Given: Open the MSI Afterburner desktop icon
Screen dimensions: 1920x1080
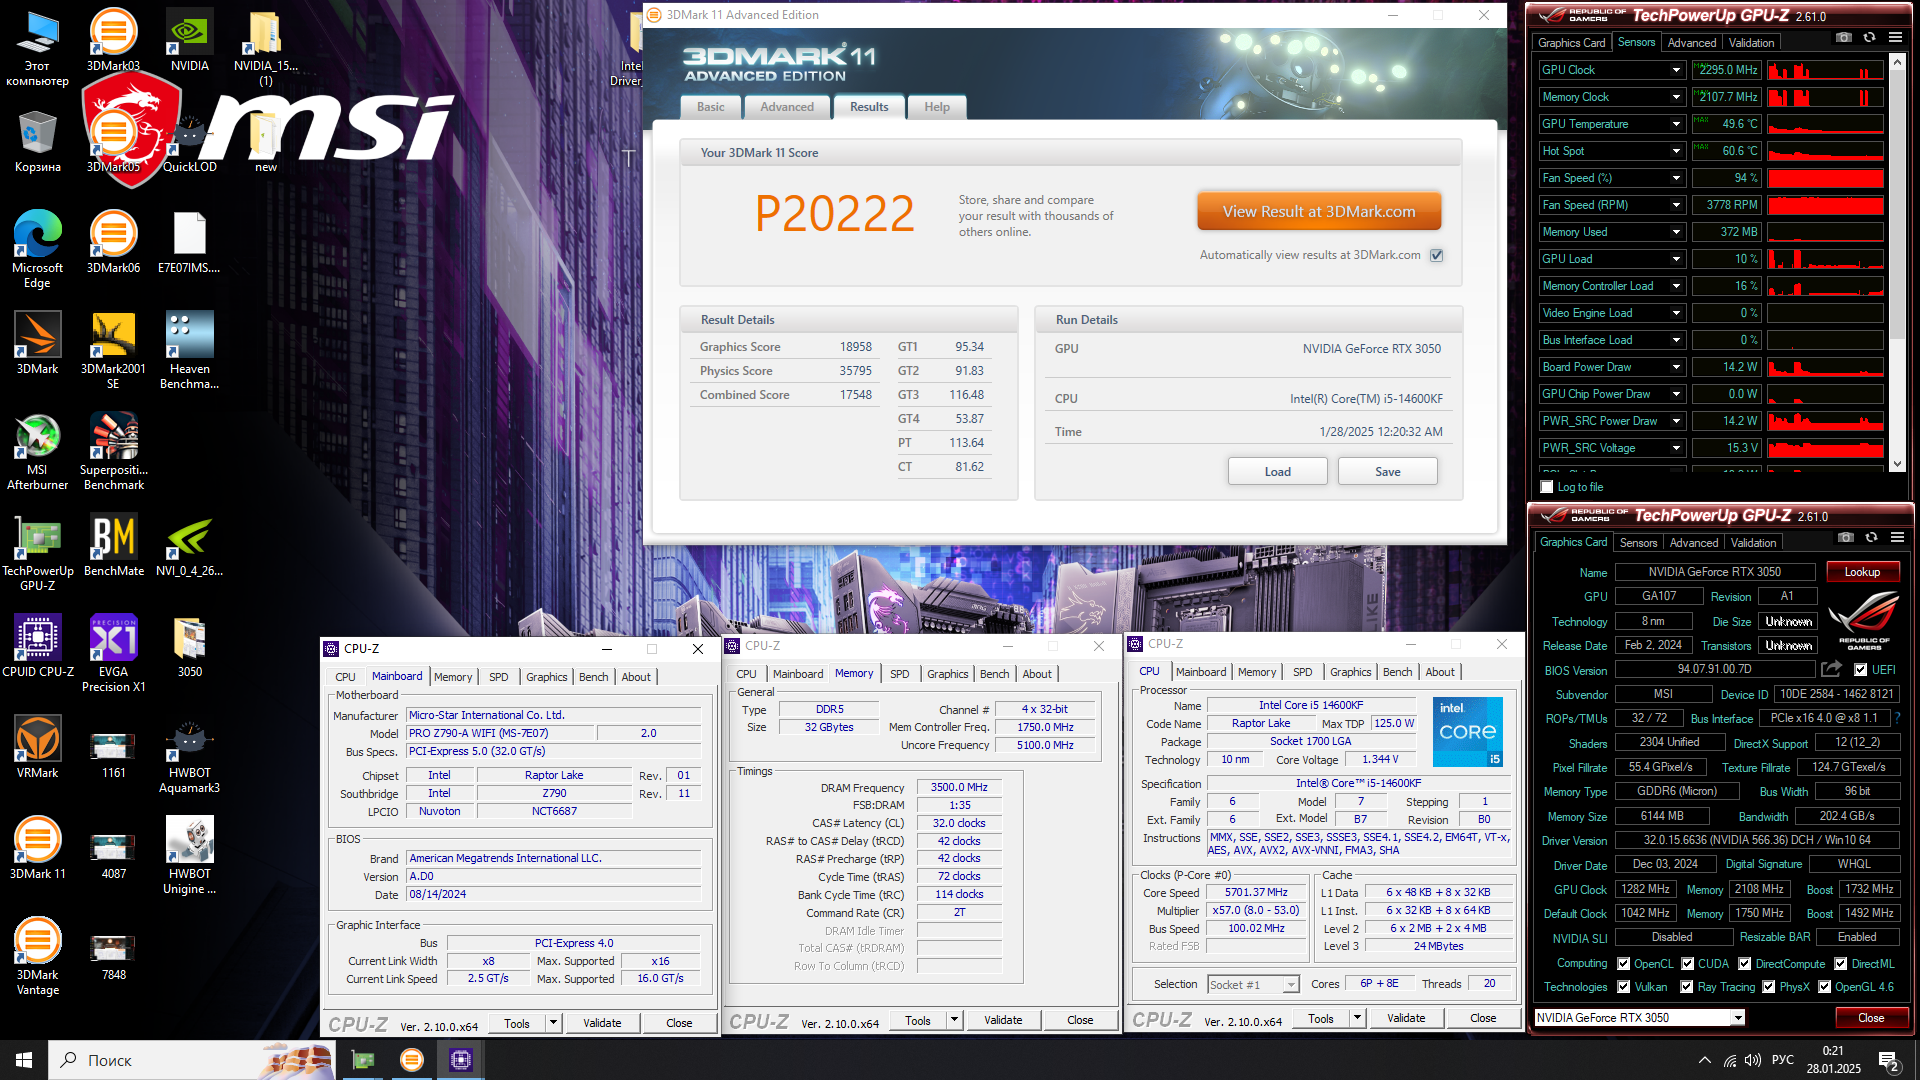Looking at the screenshot, I should coord(37,452).
